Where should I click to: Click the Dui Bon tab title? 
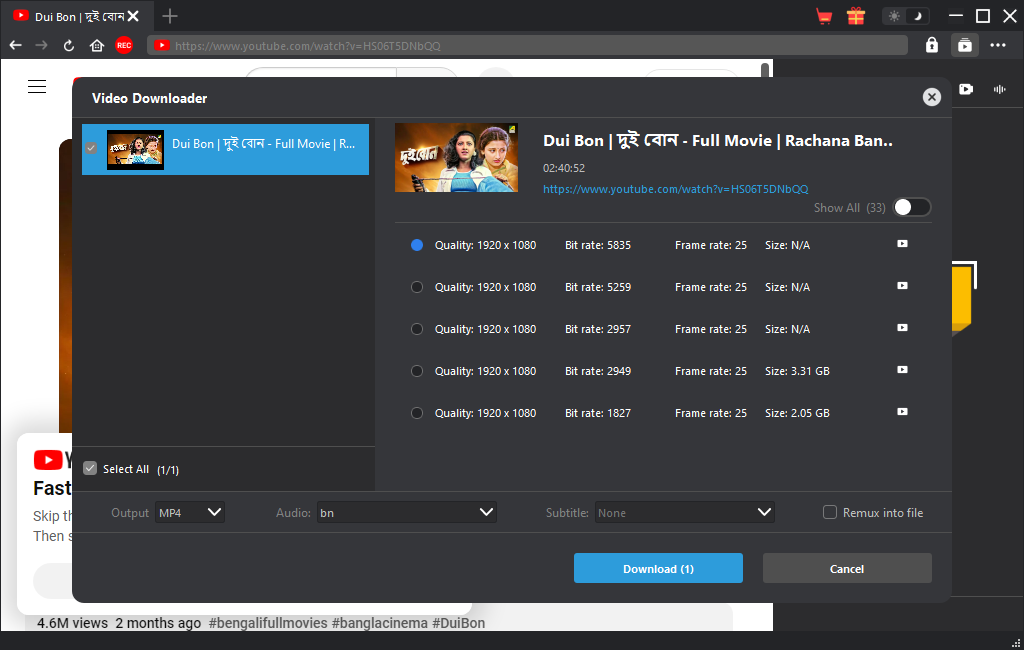coord(79,16)
